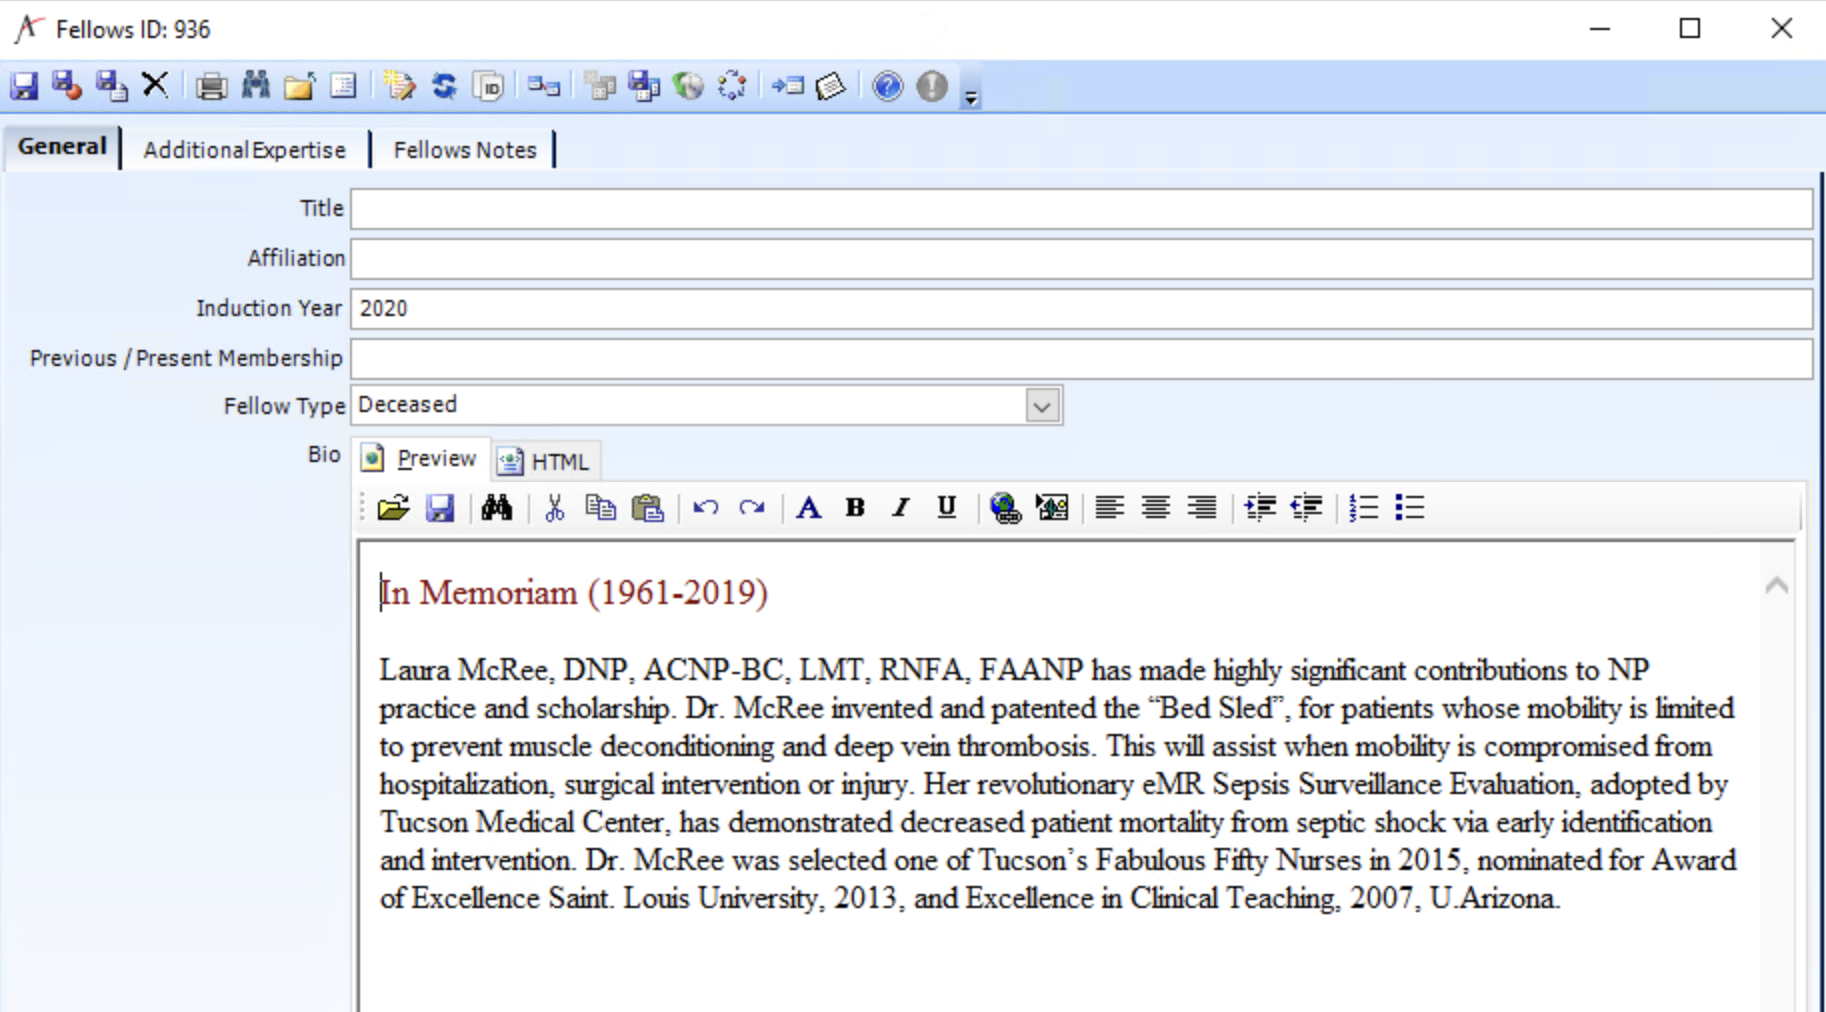Toggle underline formatting in Bio editor
This screenshot has height=1012, width=1826.
pos(946,508)
